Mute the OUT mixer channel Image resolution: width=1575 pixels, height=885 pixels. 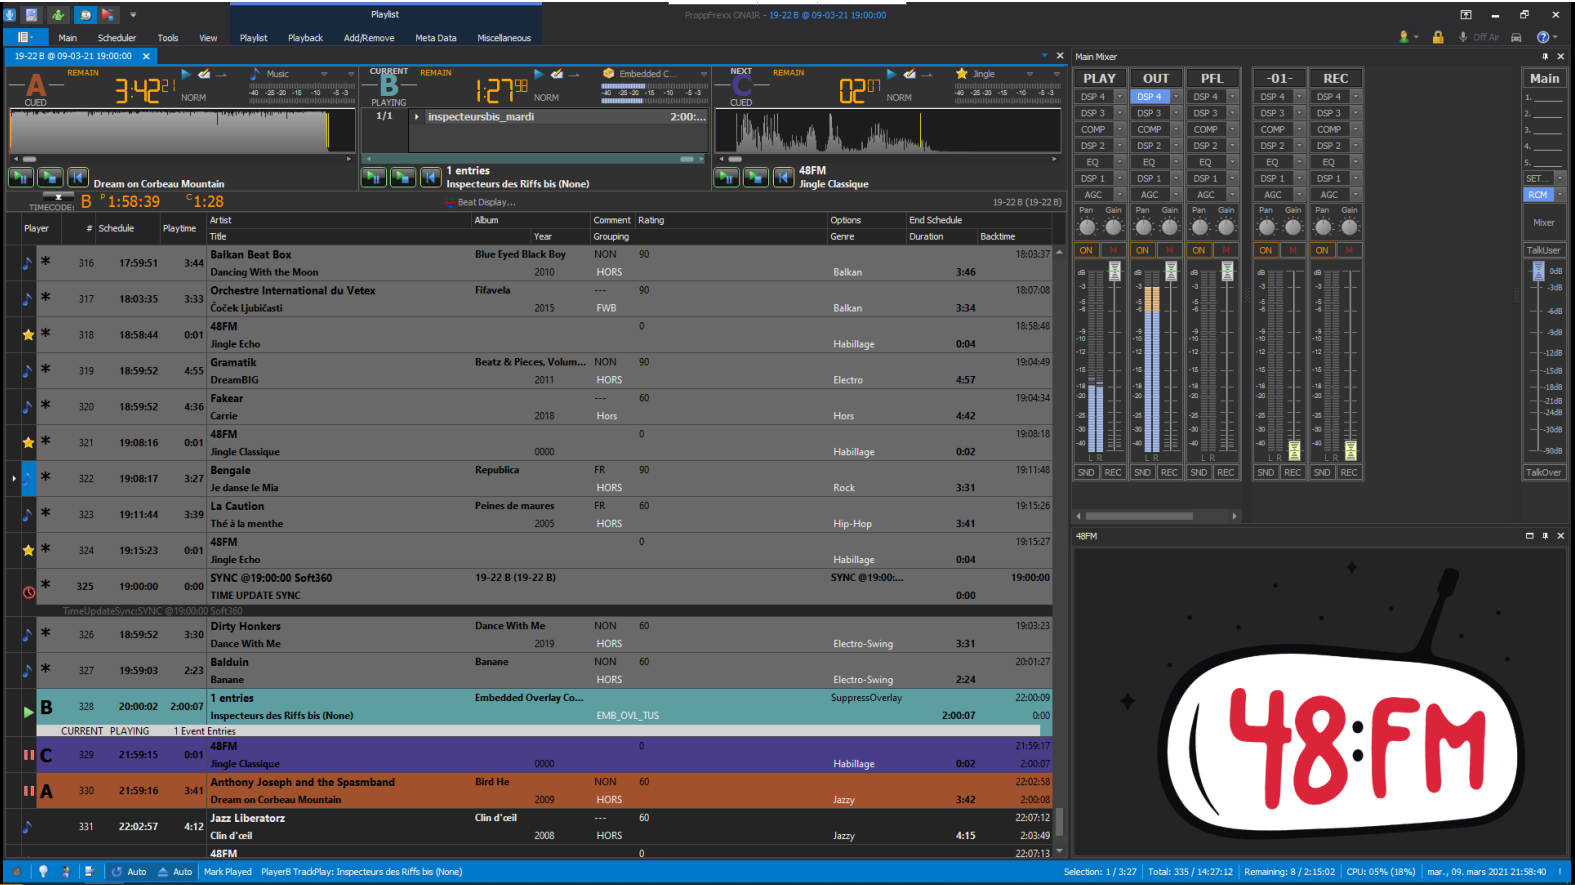pyautogui.click(x=1169, y=250)
